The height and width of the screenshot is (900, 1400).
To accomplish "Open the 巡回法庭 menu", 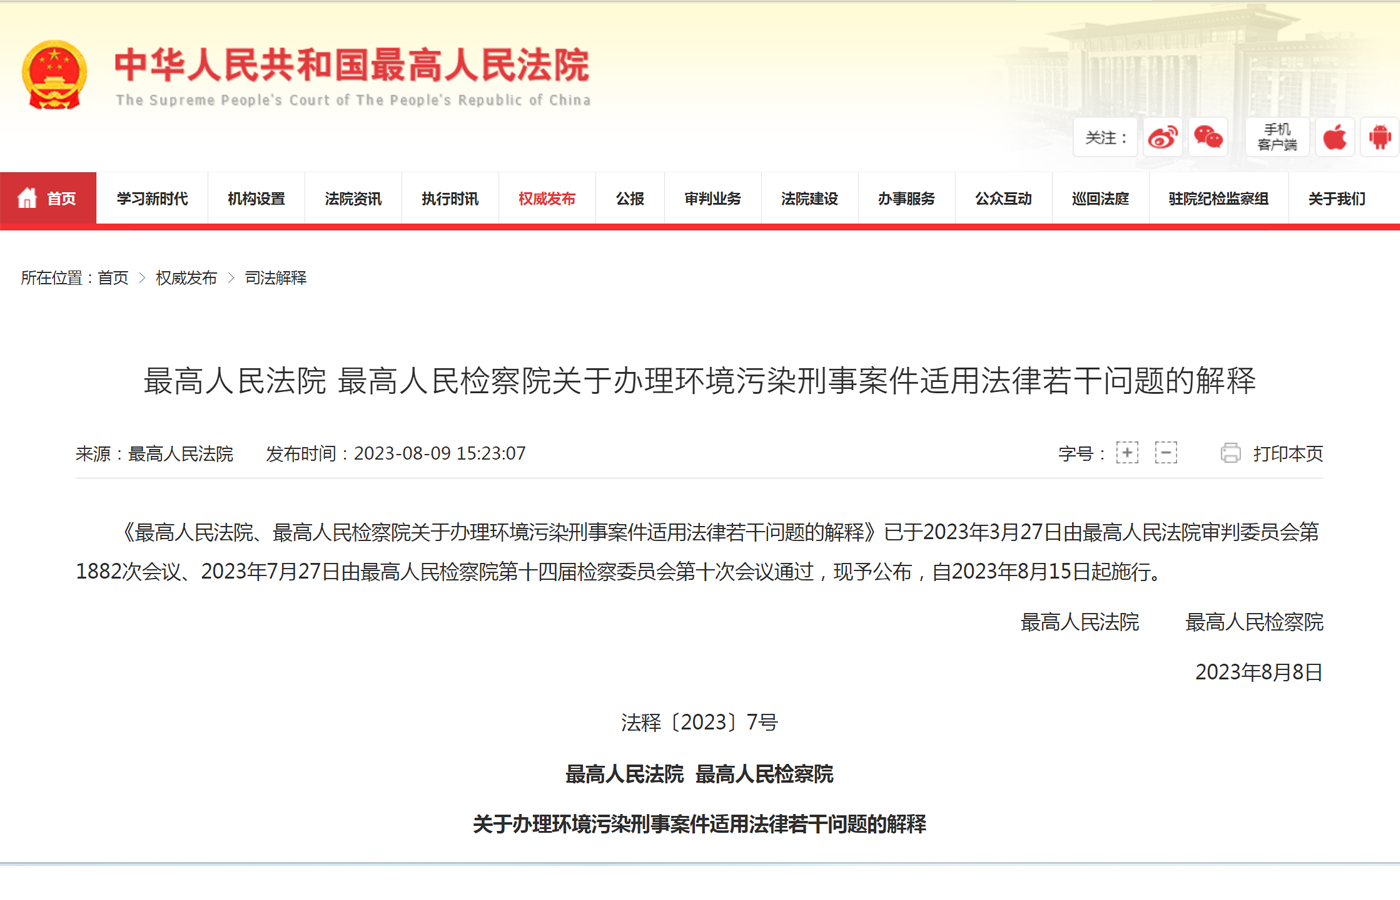I will (1101, 199).
